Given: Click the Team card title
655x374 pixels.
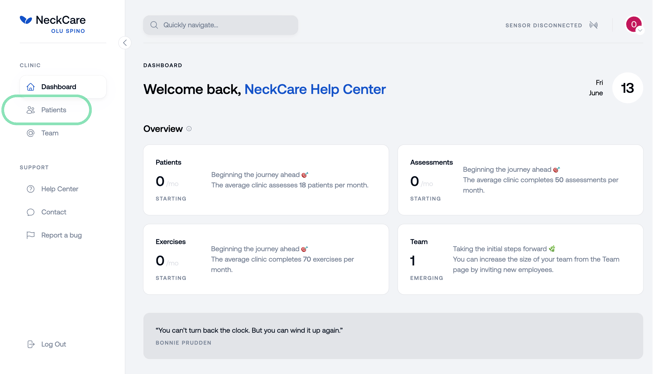Looking at the screenshot, I should 419,242.
